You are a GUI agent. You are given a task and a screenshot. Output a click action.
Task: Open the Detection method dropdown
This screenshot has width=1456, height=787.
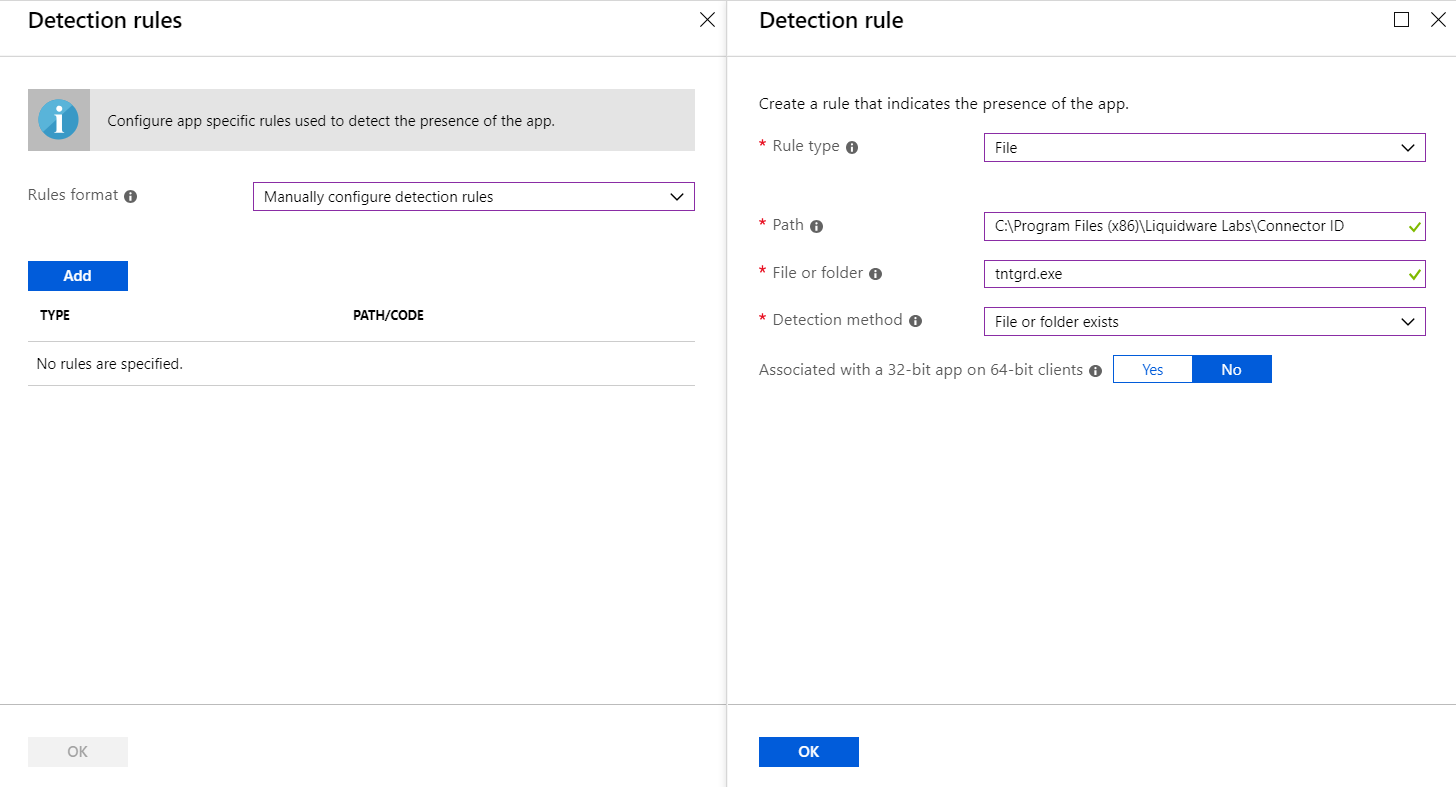1204,322
